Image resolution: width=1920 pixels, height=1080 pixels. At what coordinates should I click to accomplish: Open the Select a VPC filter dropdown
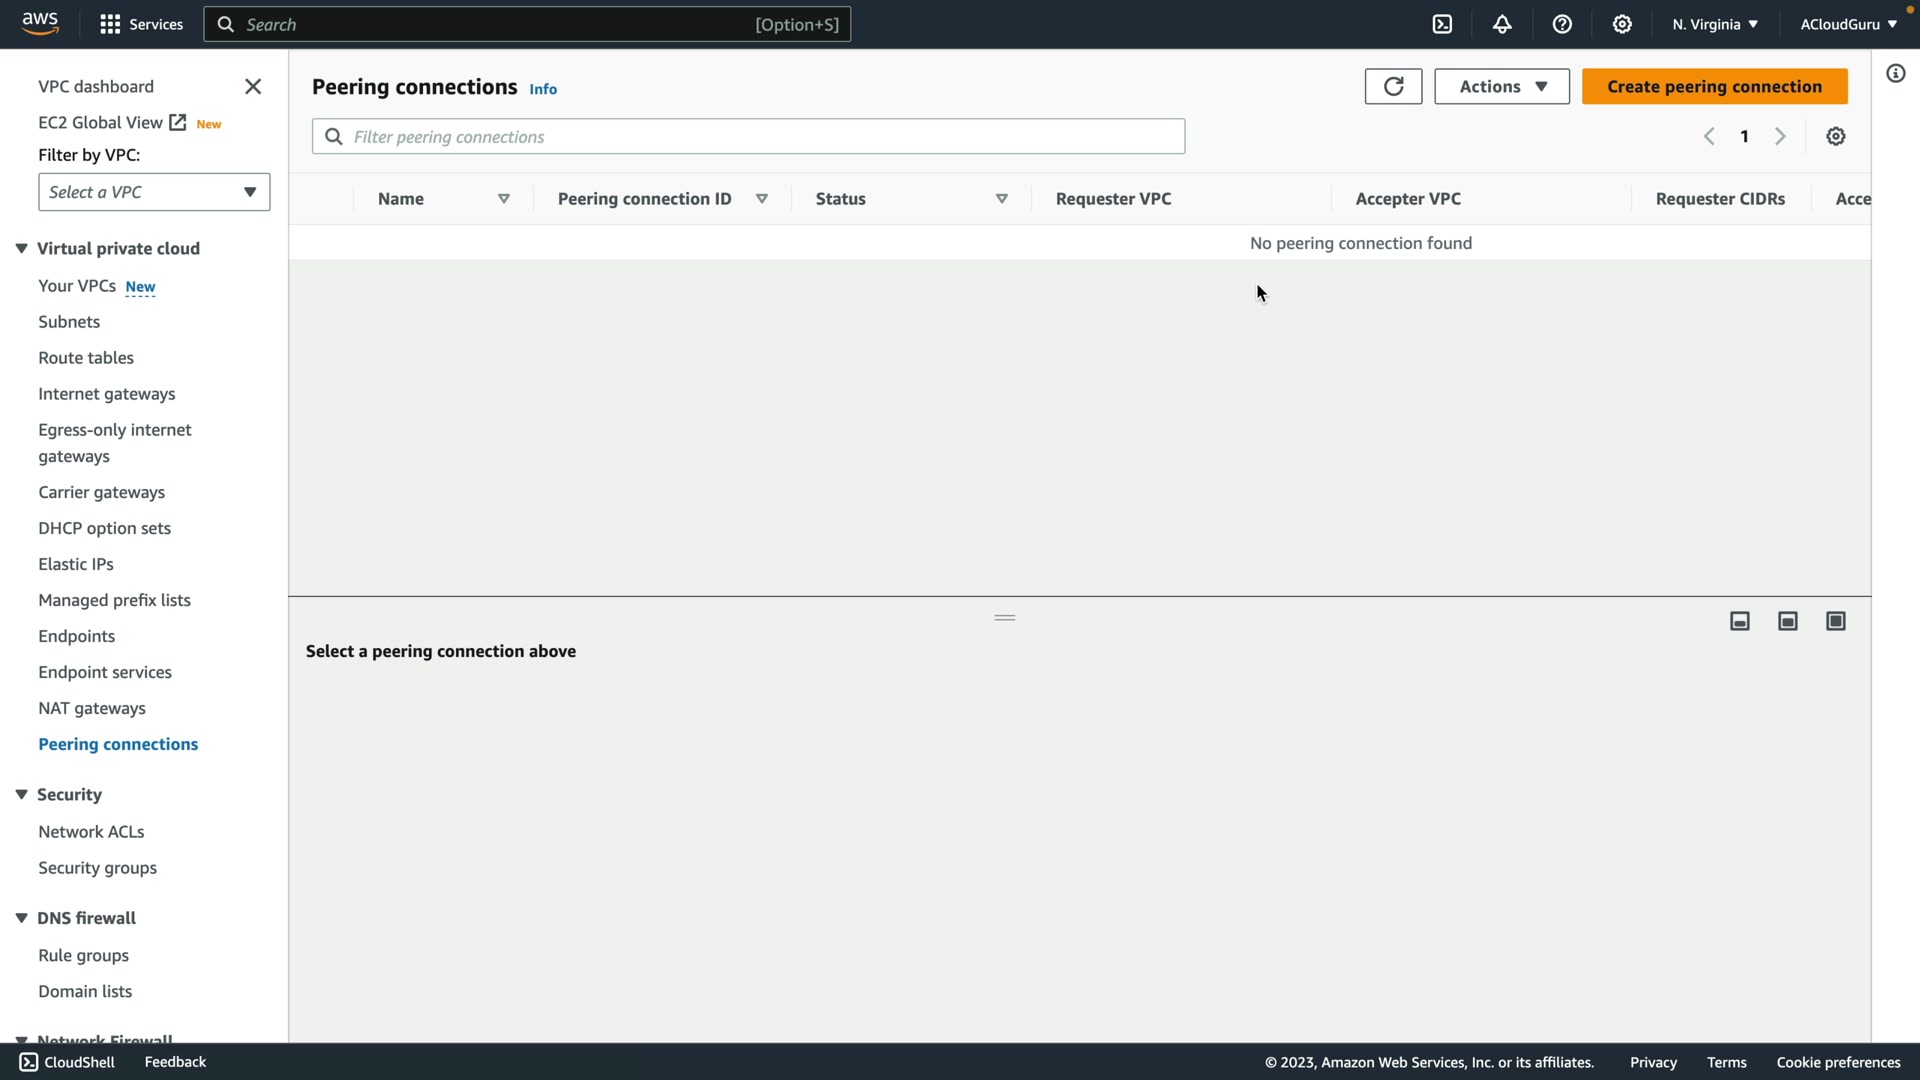(x=154, y=192)
